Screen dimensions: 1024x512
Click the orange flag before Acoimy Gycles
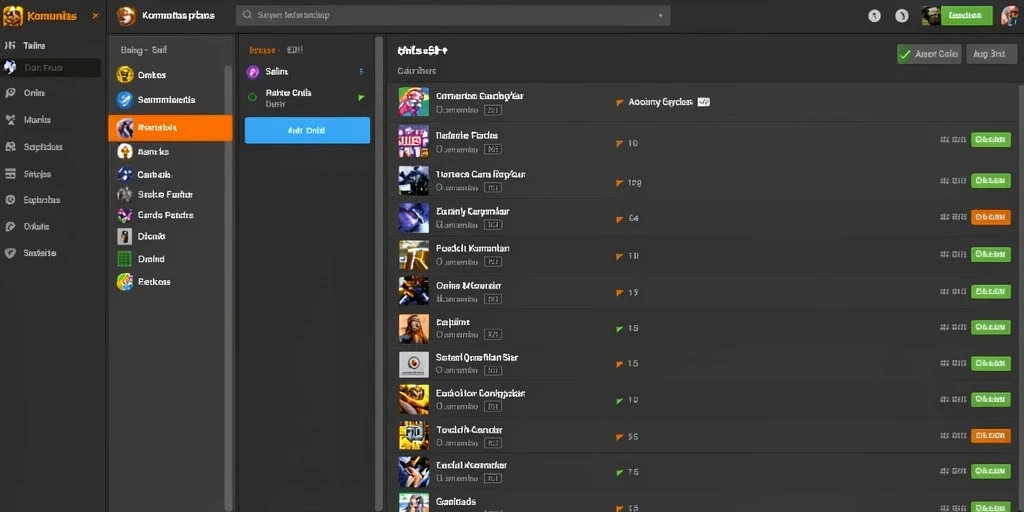(620, 103)
